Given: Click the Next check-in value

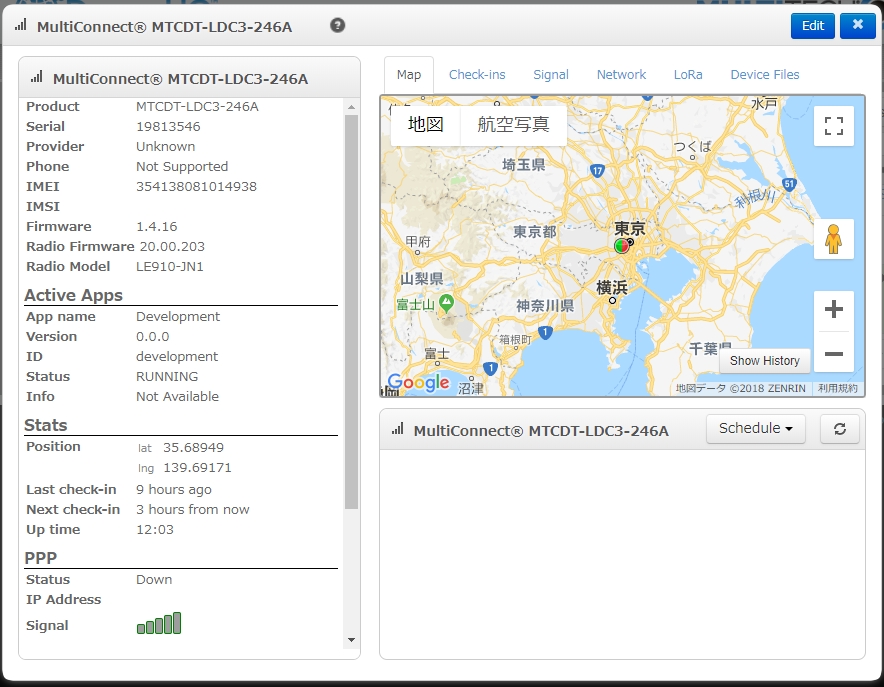Looking at the screenshot, I should 192,509.
